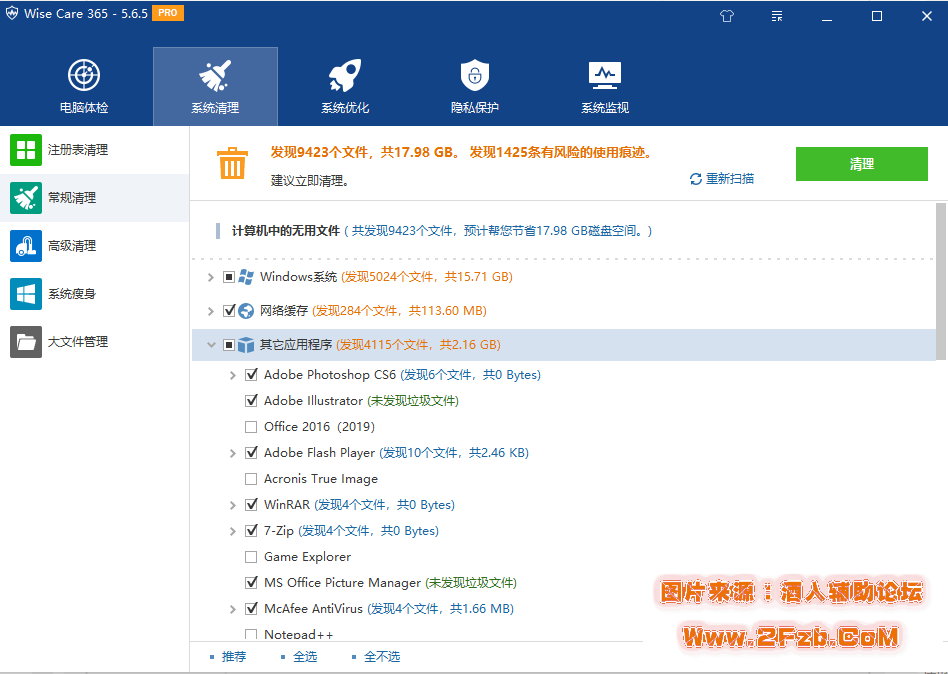Check the Acronis True Image checkbox
Image resolution: width=948 pixels, height=674 pixels.
click(x=251, y=479)
